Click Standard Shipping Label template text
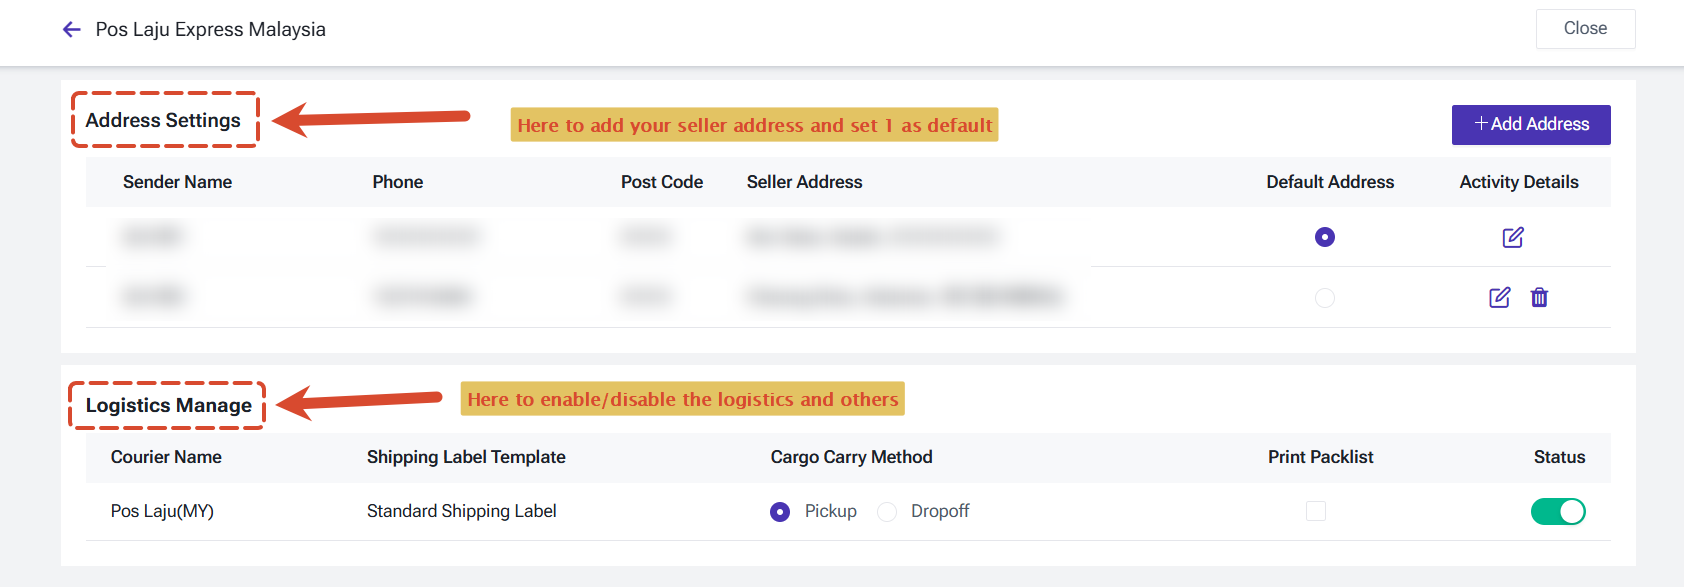 [461, 511]
